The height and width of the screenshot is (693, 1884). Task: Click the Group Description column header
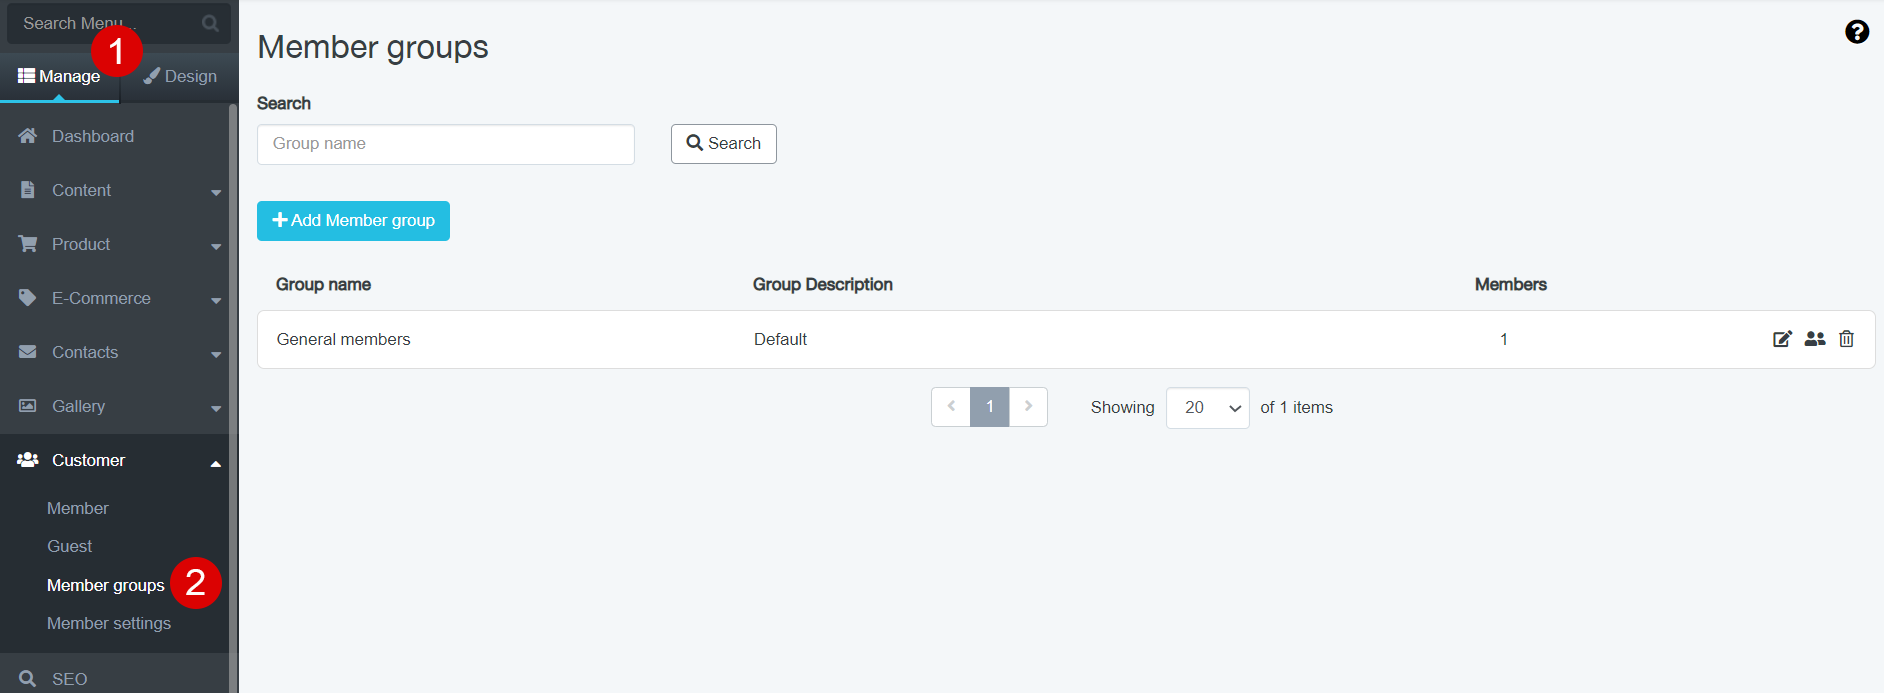coord(822,284)
